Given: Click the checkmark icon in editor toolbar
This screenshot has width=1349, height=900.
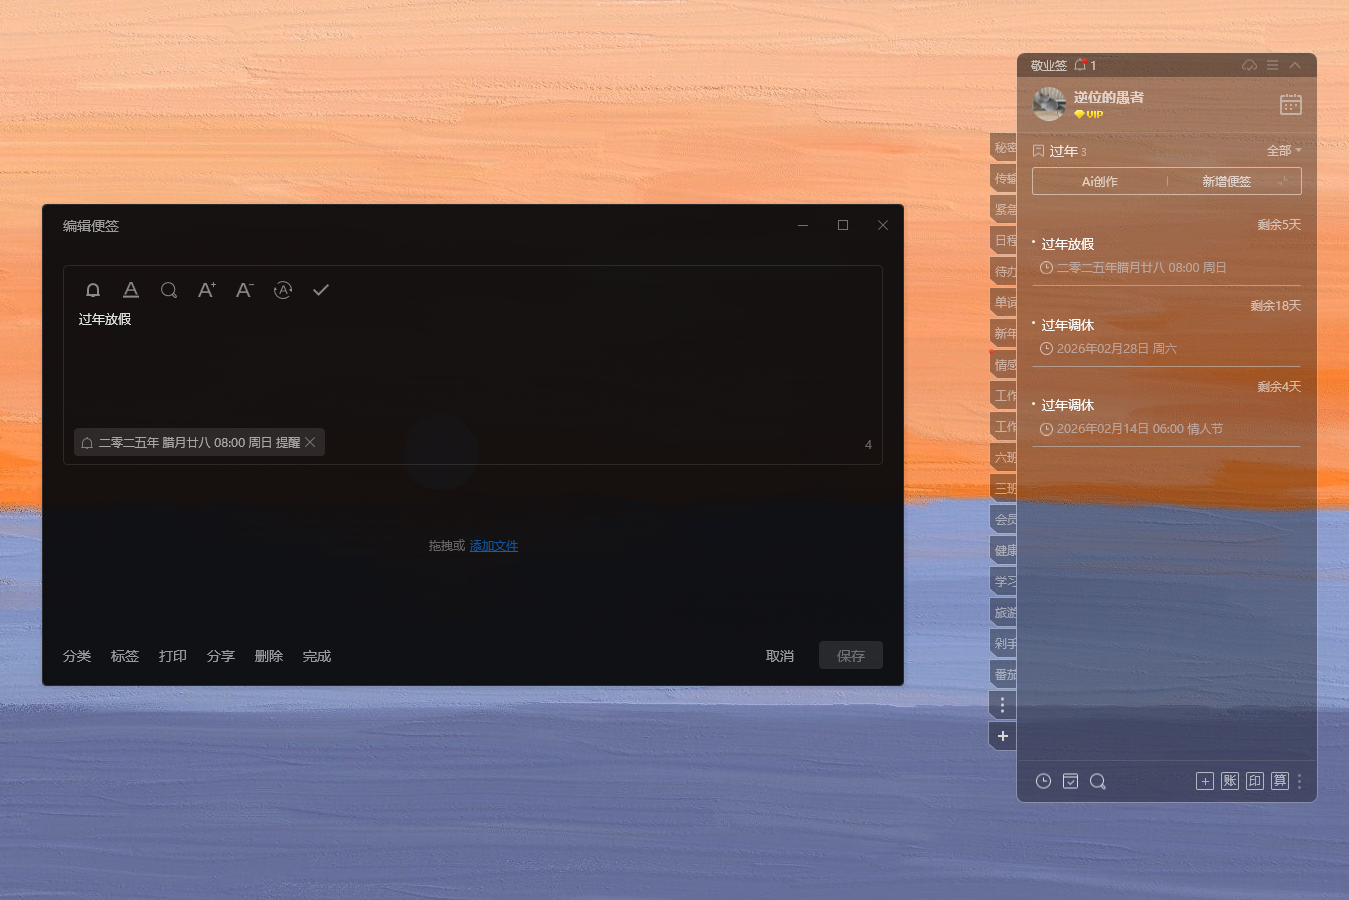Looking at the screenshot, I should pyautogui.click(x=321, y=290).
